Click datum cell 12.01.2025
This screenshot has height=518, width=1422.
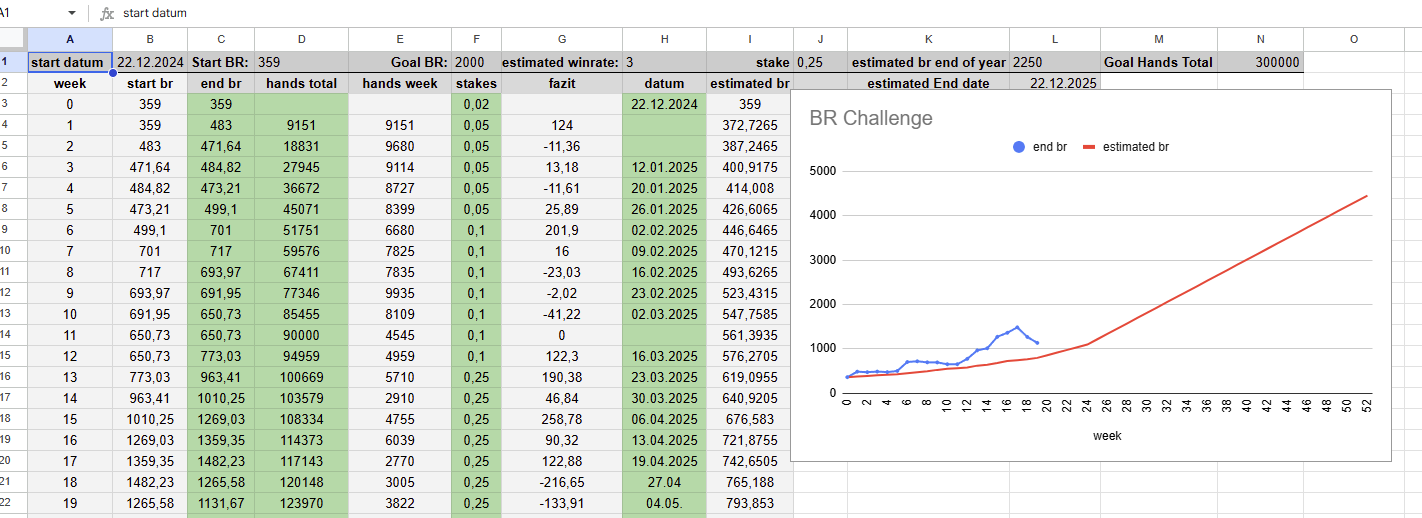[x=664, y=167]
